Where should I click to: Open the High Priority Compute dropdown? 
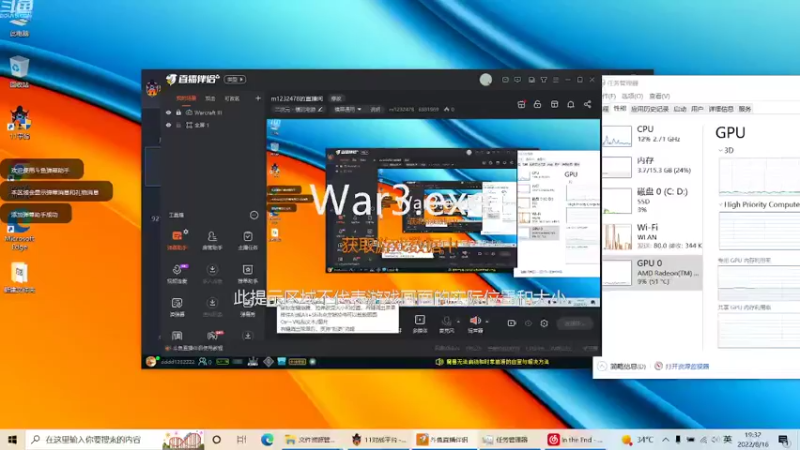(760, 205)
